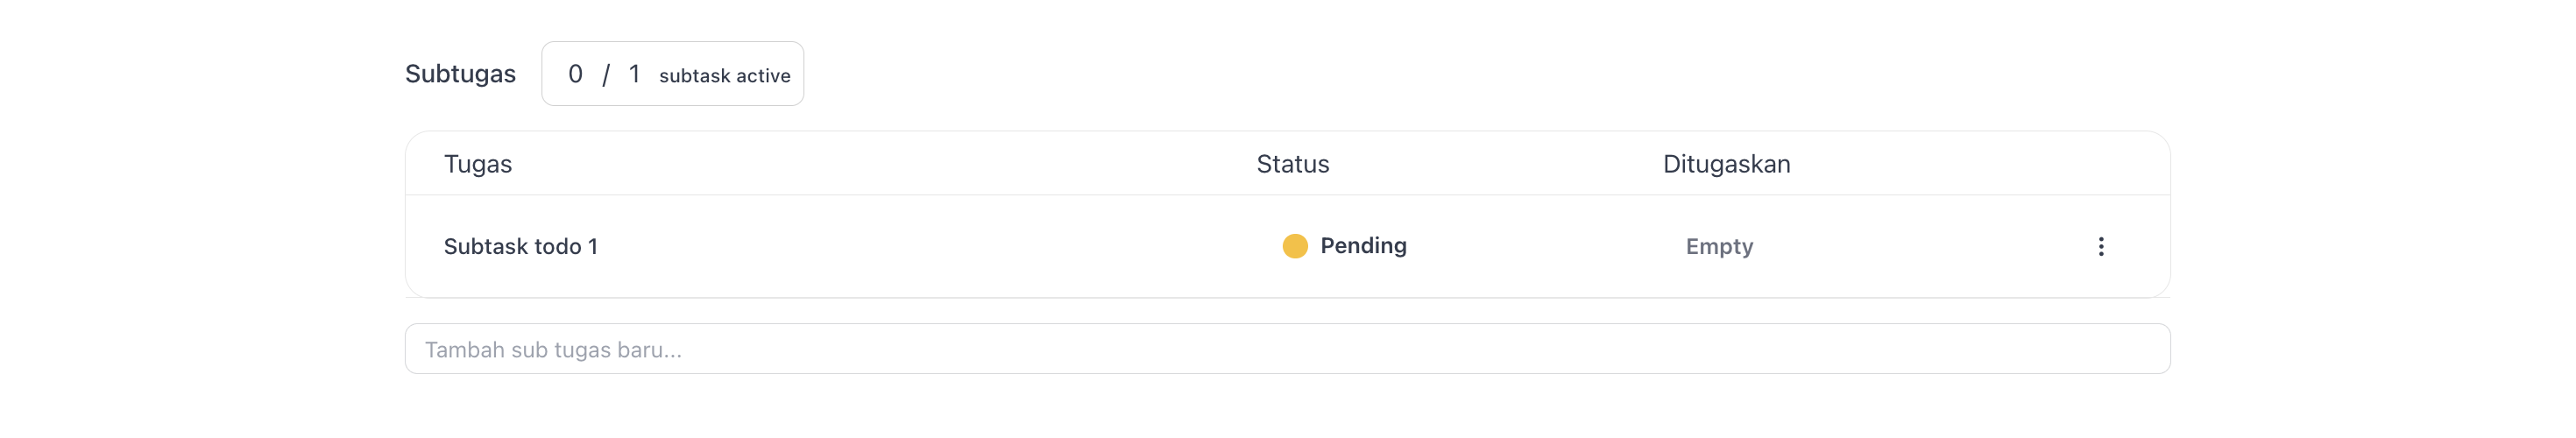Select the Subtask todo 1 table row
Screen dimensions: 2576x438
coord(1287,246)
